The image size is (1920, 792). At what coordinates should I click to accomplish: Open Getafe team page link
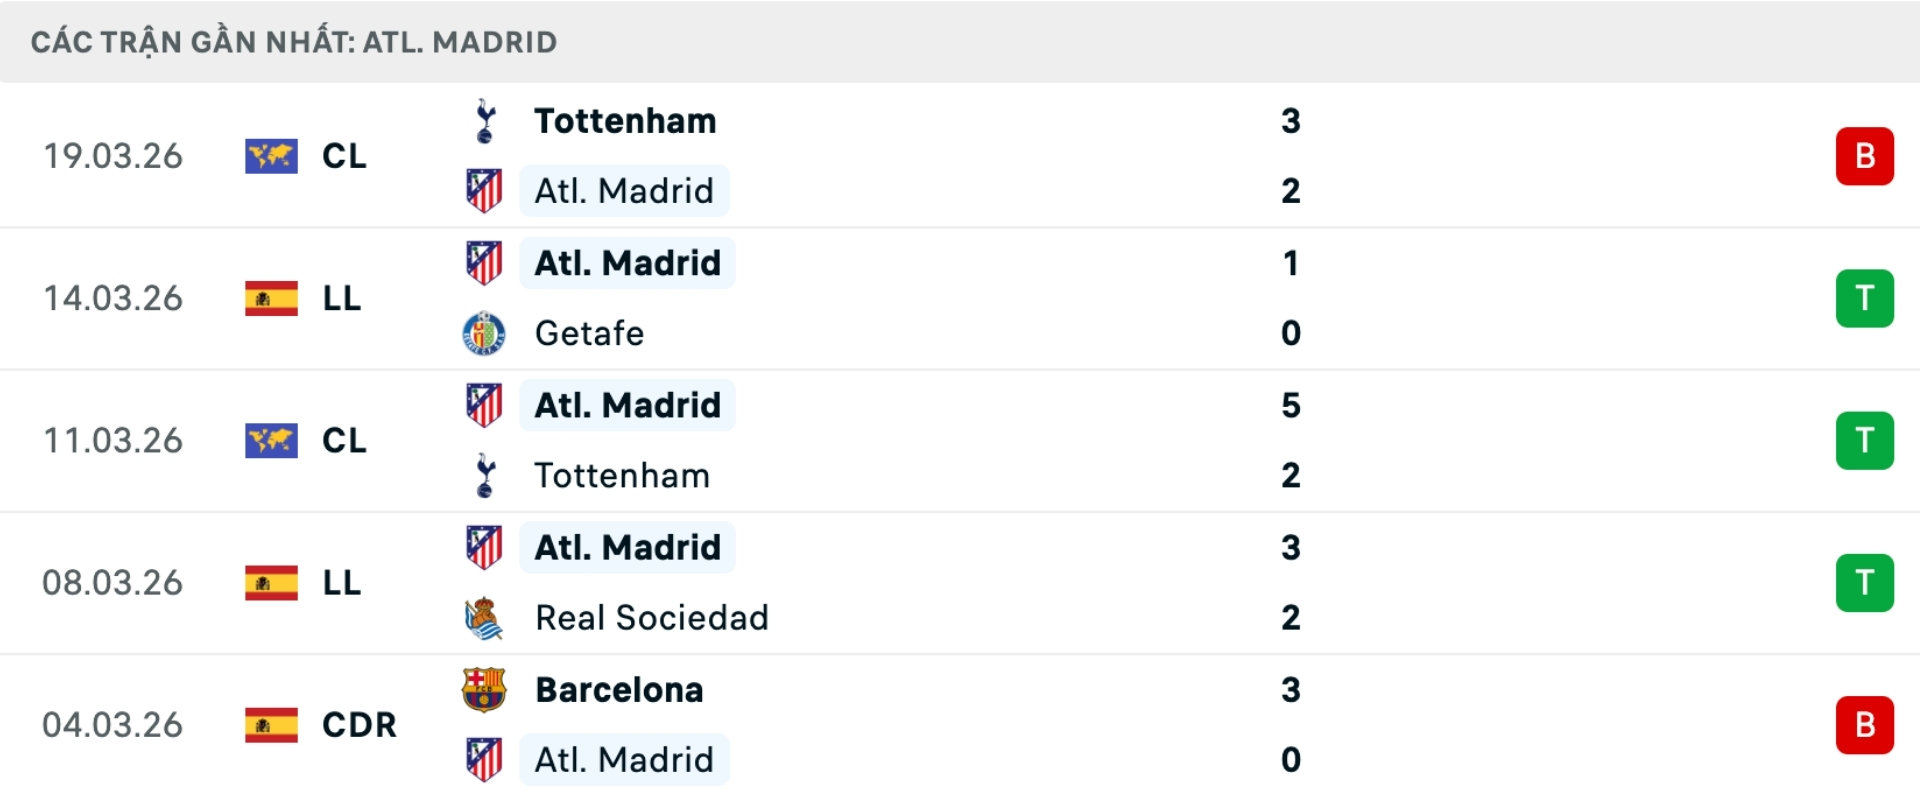tap(589, 333)
